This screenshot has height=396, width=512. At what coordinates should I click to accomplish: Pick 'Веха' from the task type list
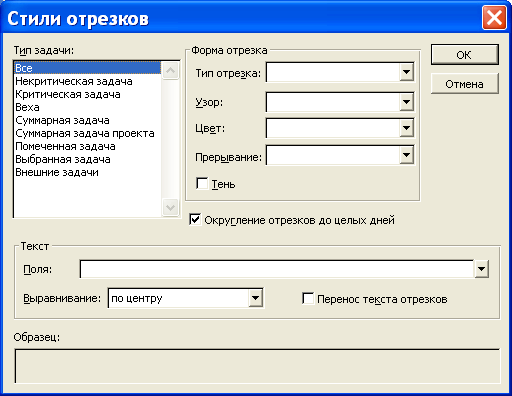pos(88,107)
